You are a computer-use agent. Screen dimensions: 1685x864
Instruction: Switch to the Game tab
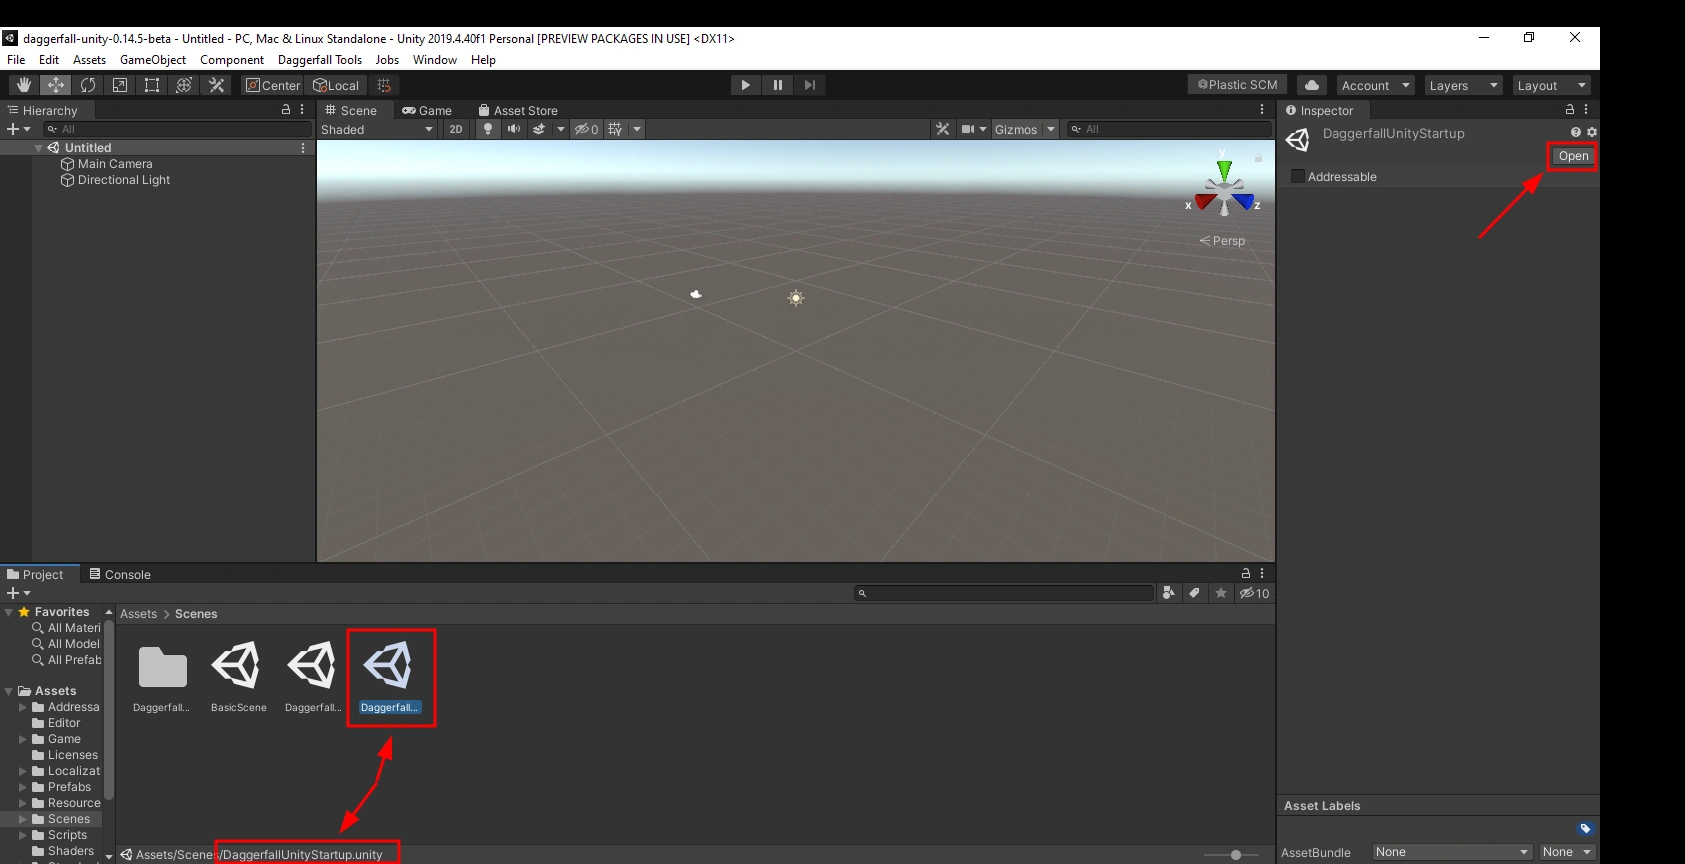coord(427,110)
